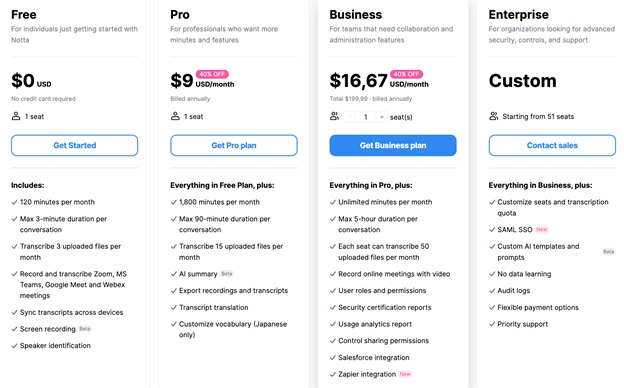
Task: Decrease Business seats with minus stepper
Action: coord(349,117)
